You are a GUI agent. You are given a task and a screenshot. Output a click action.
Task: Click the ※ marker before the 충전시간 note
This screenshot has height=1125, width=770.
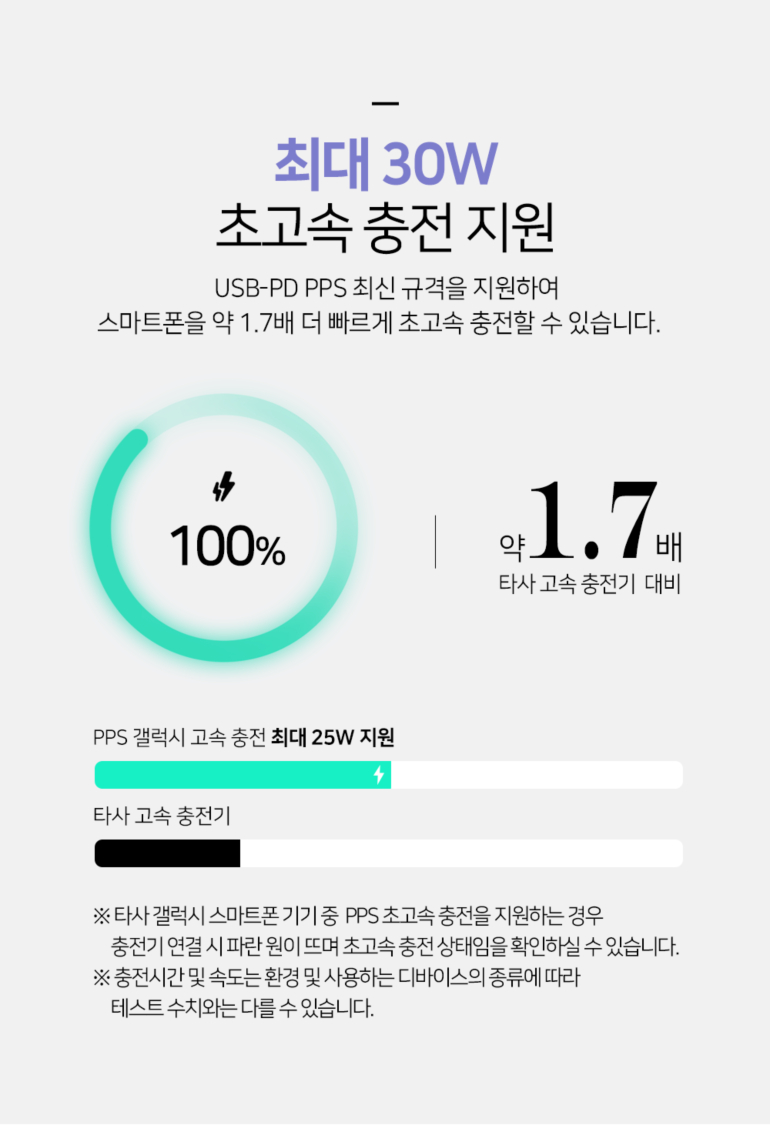[101, 977]
